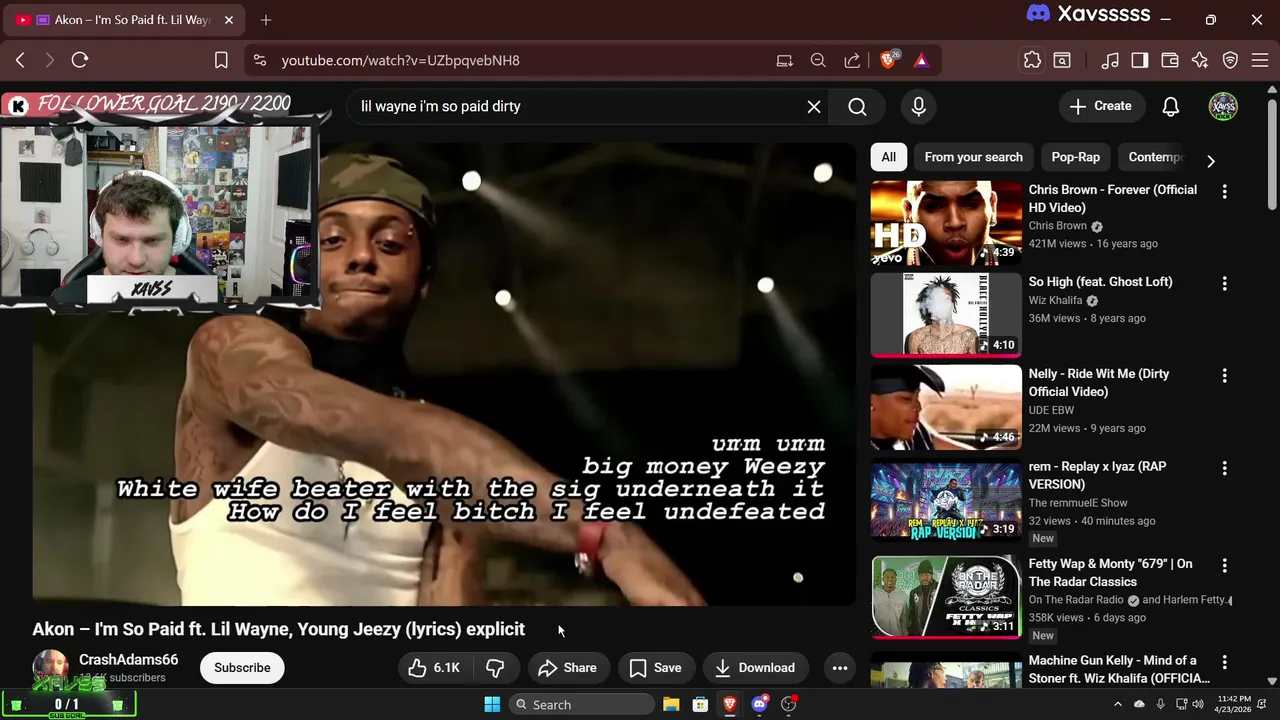Open the YouTube Create button
The height and width of the screenshot is (720, 1280).
click(x=1101, y=106)
